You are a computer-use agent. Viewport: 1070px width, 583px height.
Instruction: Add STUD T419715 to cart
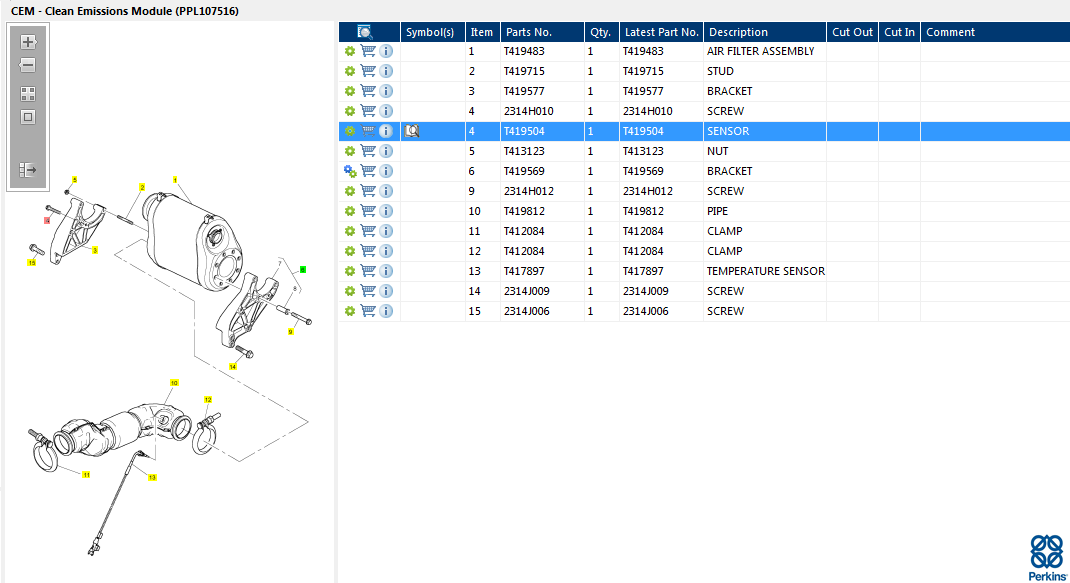point(368,71)
